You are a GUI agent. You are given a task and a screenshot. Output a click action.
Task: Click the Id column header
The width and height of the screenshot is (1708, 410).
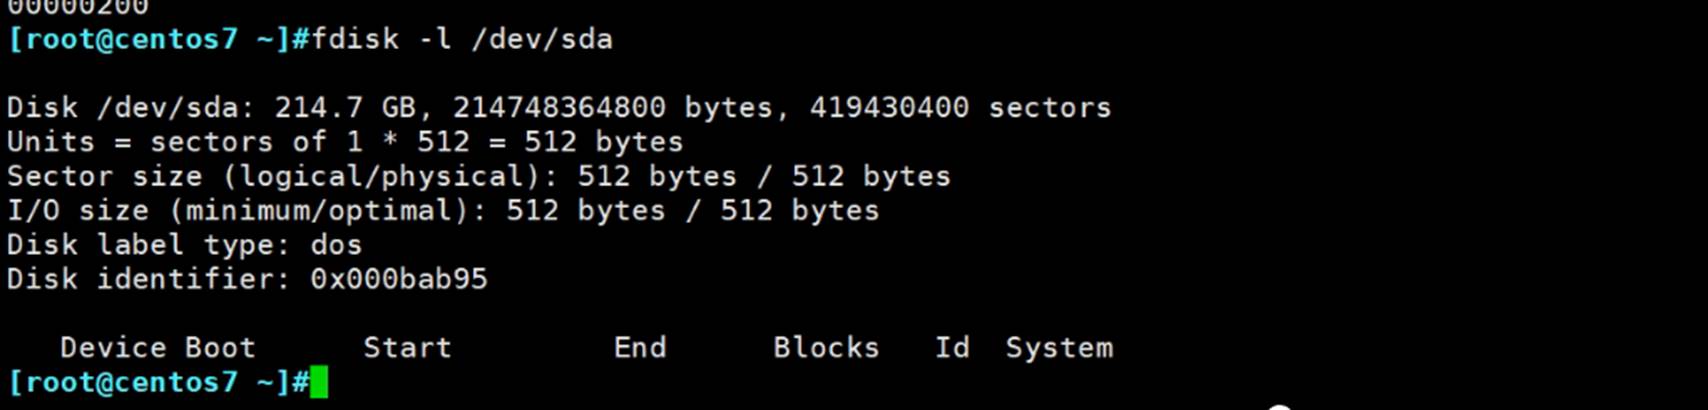point(952,347)
